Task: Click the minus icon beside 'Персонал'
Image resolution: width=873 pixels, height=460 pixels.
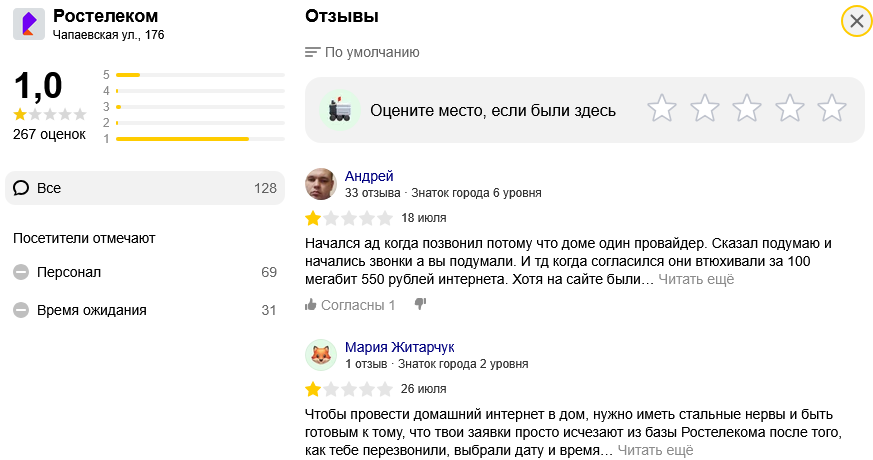Action: [x=21, y=272]
